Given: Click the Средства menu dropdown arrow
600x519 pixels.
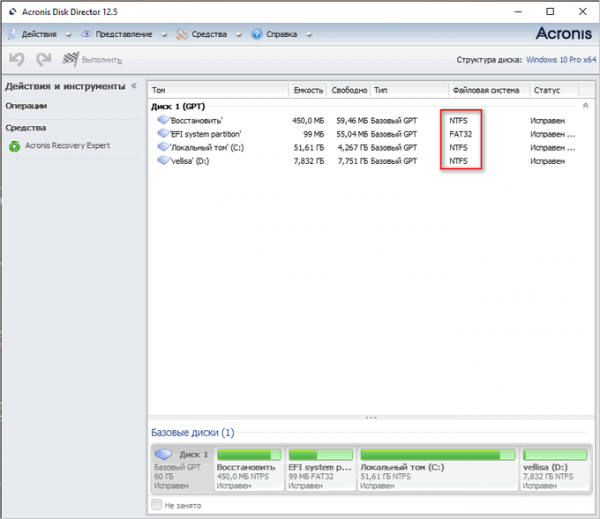Looking at the screenshot, I should click(x=238, y=35).
